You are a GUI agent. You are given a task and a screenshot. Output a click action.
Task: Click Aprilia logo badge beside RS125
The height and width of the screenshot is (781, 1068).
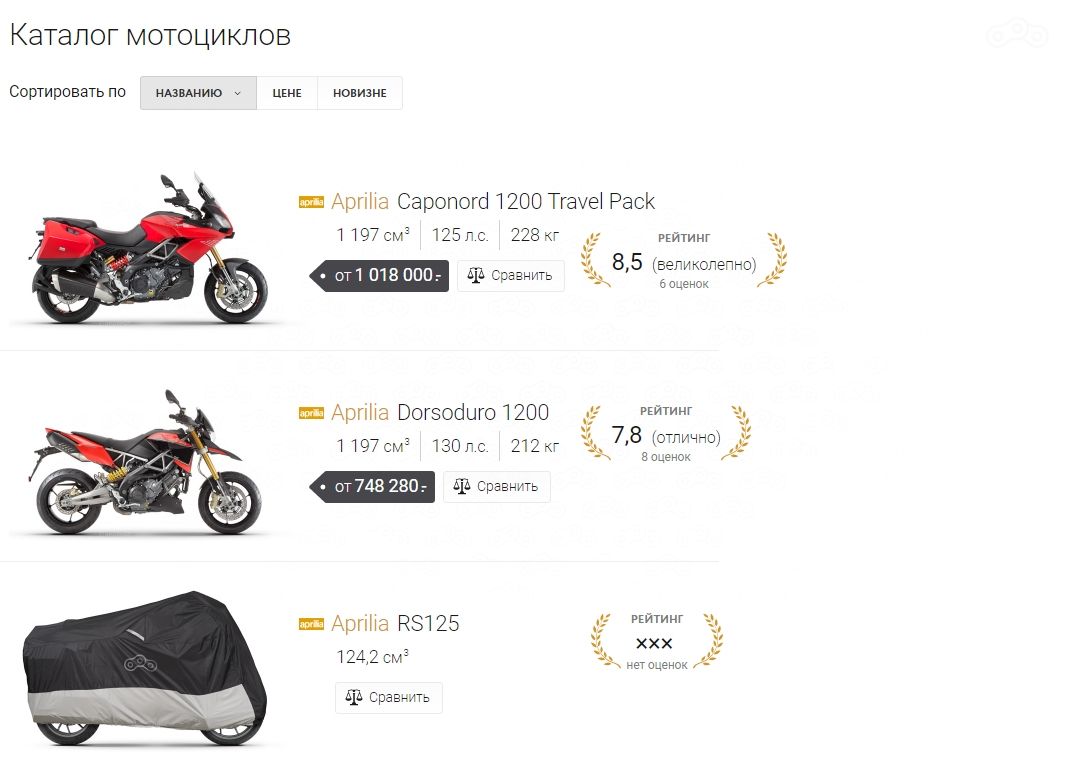click(x=311, y=624)
